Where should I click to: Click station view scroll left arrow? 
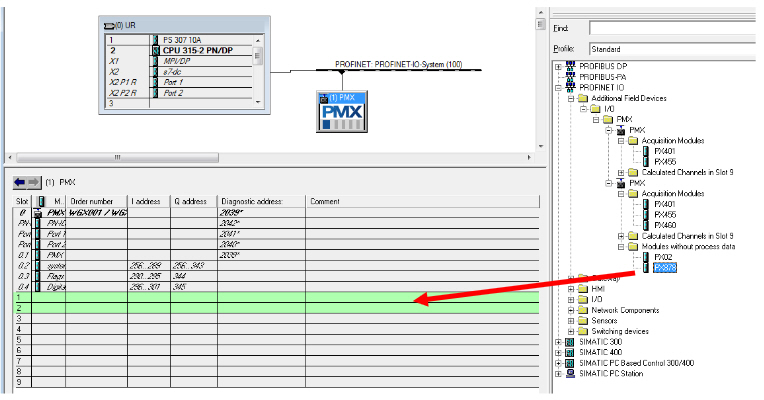click(10, 157)
